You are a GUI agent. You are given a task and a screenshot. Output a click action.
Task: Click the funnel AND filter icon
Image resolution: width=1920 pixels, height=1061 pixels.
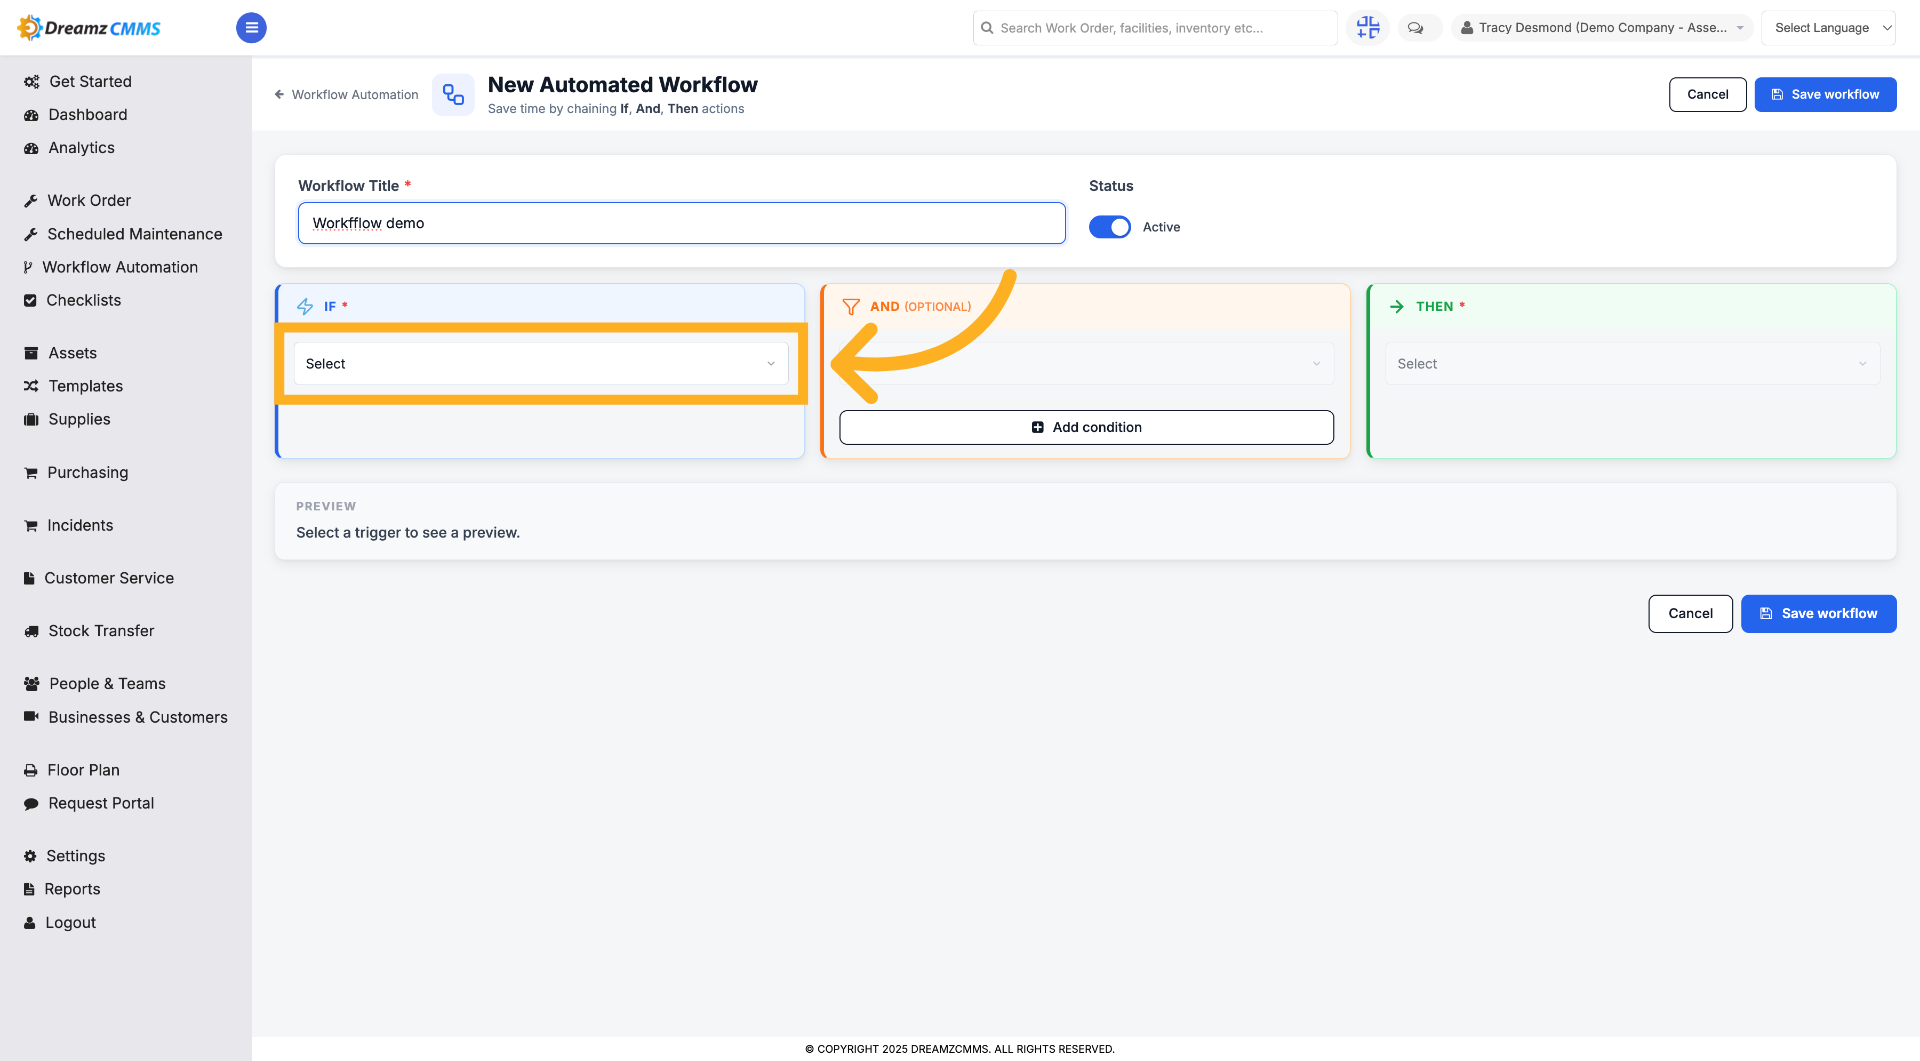click(851, 307)
